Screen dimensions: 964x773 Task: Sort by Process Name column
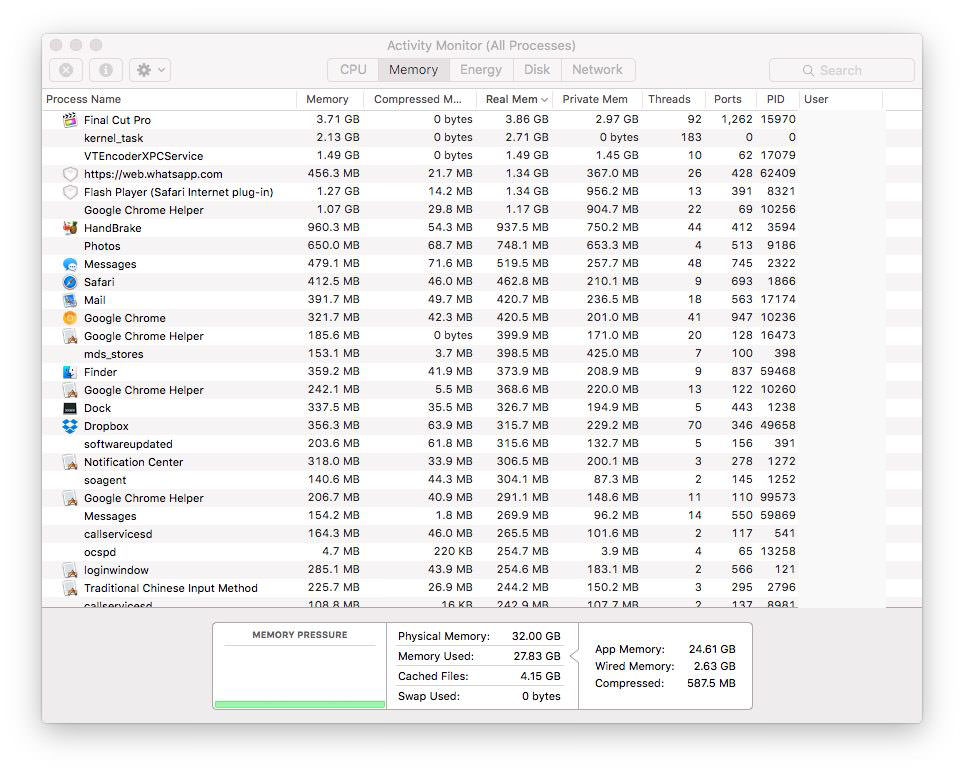[x=170, y=100]
